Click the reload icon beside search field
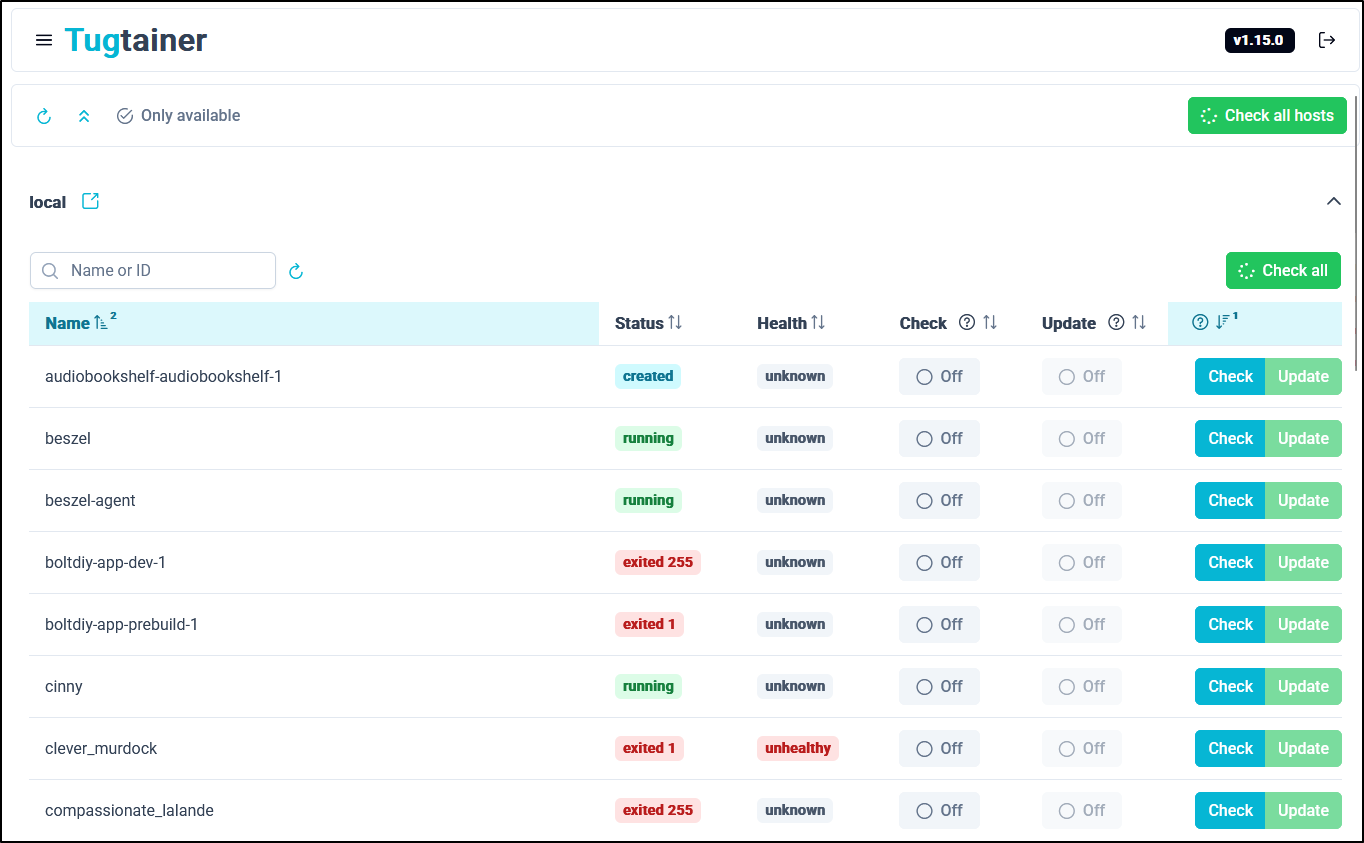 tap(296, 271)
